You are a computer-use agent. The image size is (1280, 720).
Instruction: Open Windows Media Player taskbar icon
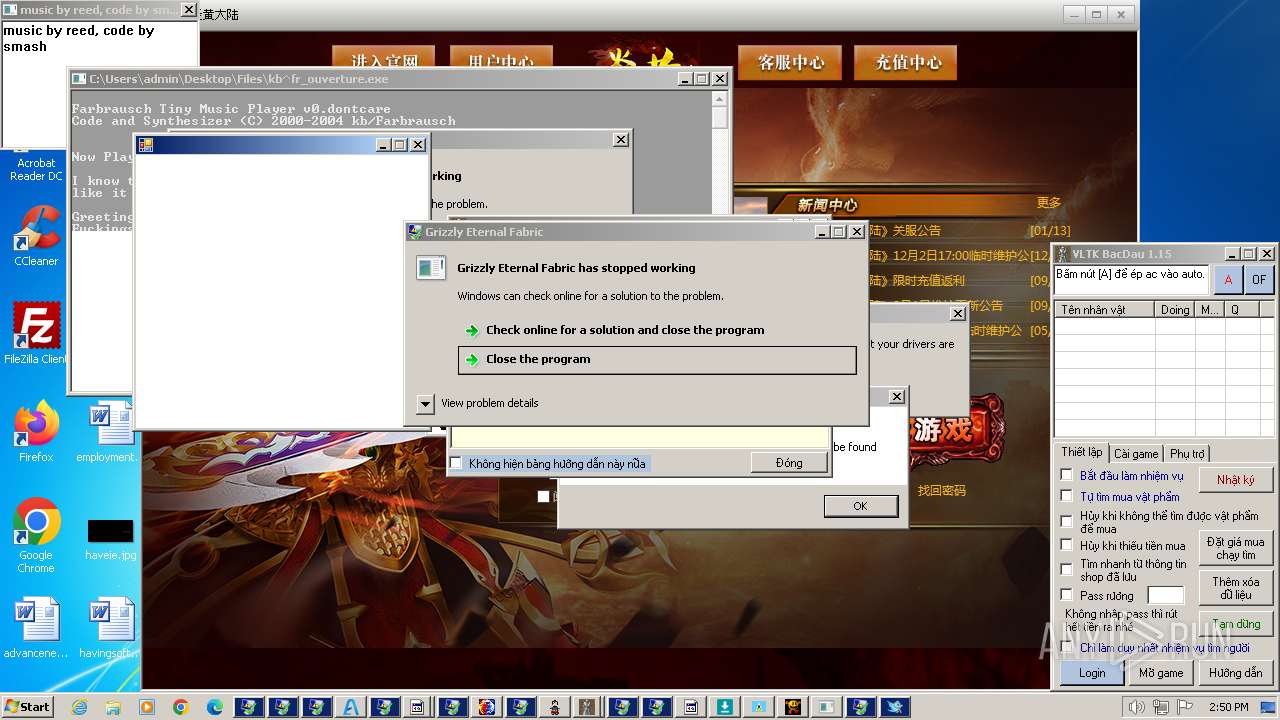147,707
